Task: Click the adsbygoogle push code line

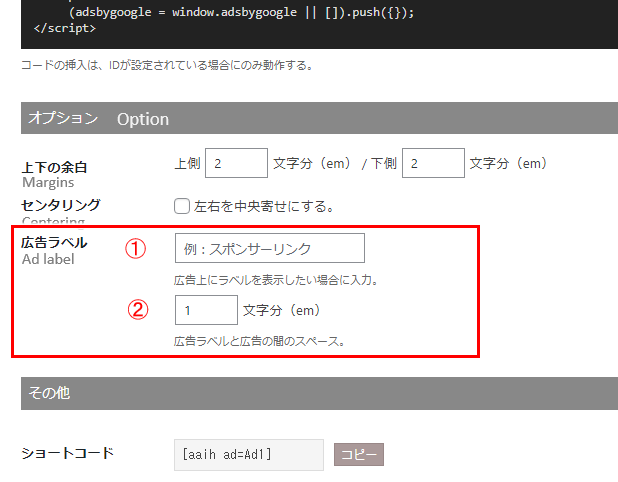Action: [x=241, y=12]
